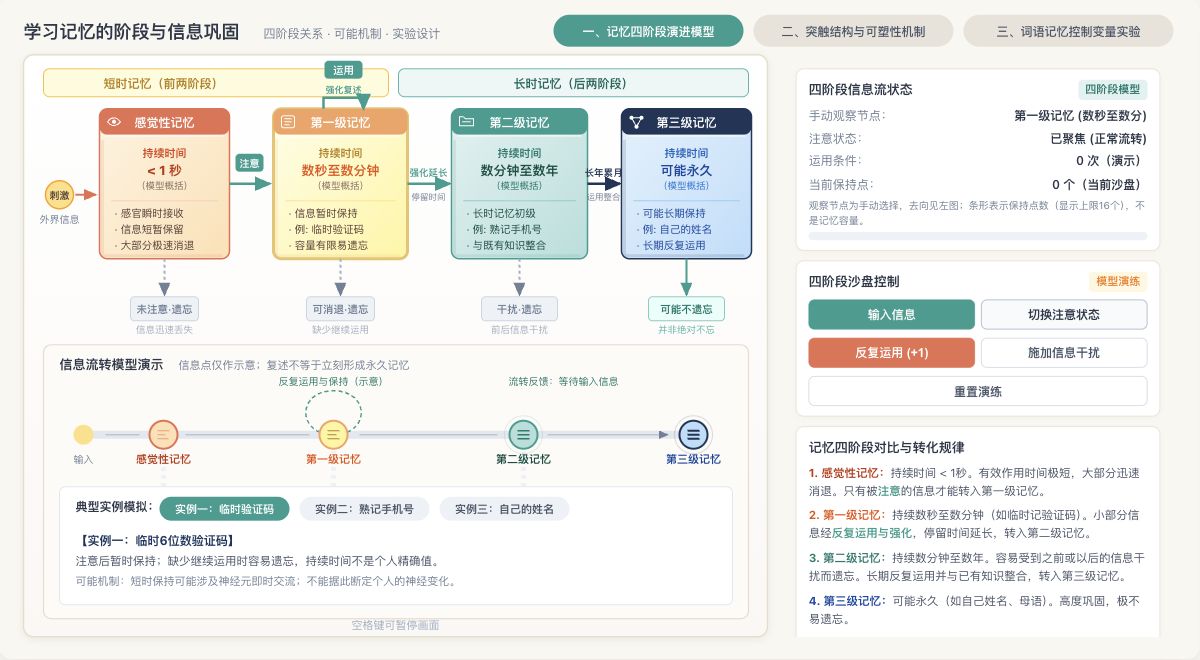Click 数分钟至数年 duration text
The width and height of the screenshot is (1200, 660).
pos(519,170)
